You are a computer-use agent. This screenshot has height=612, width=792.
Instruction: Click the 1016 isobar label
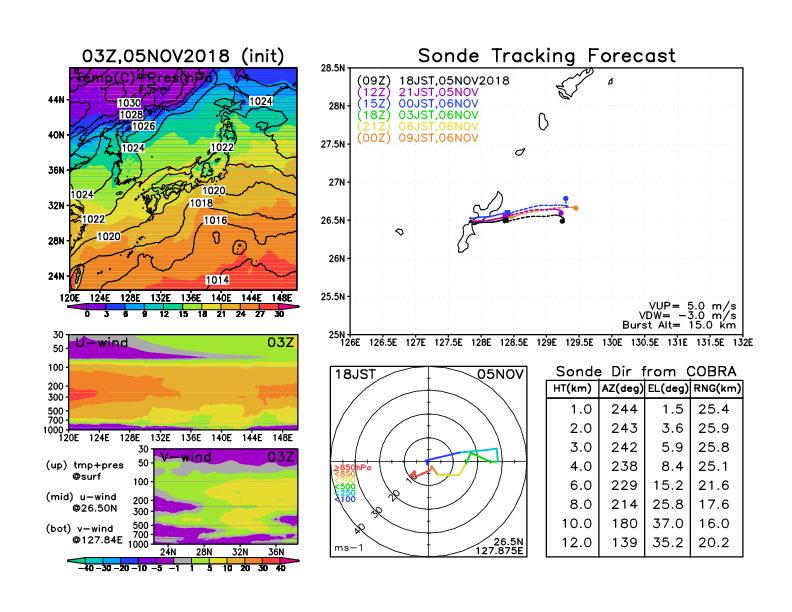pyautogui.click(x=215, y=220)
